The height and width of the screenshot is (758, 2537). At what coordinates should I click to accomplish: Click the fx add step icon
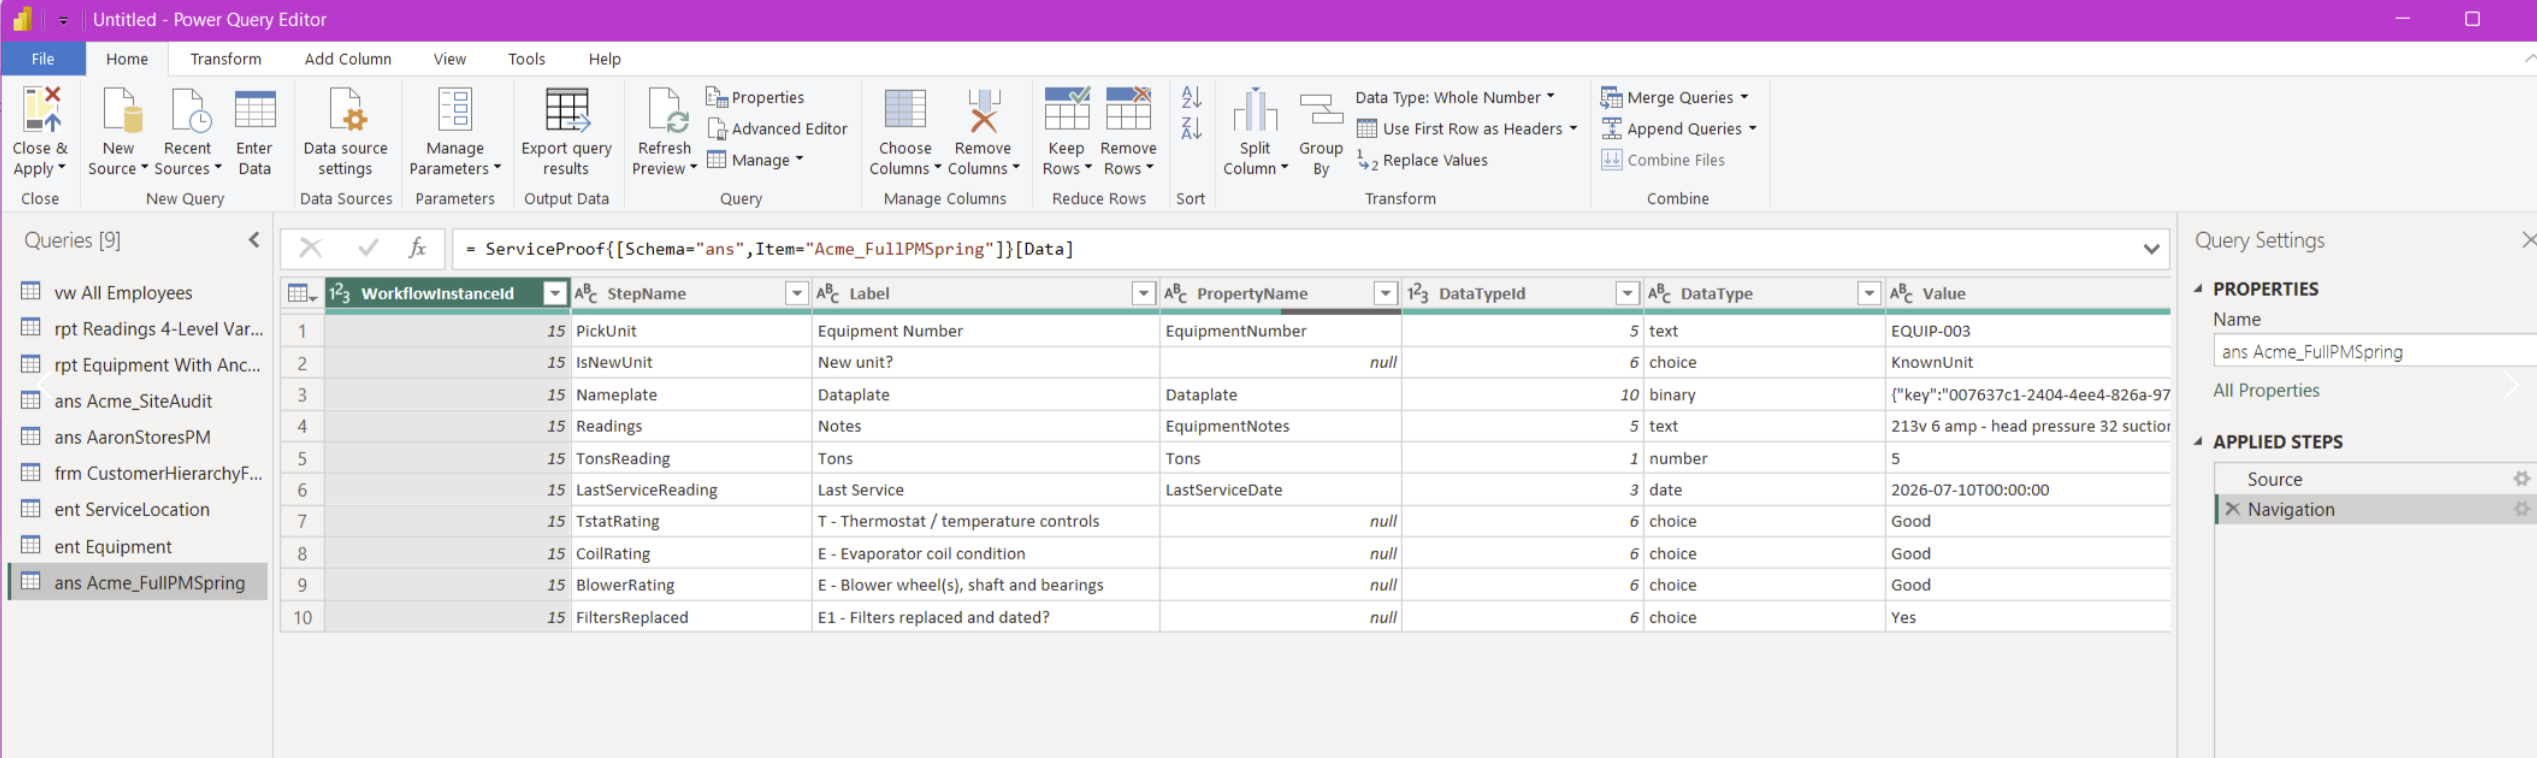click(417, 248)
